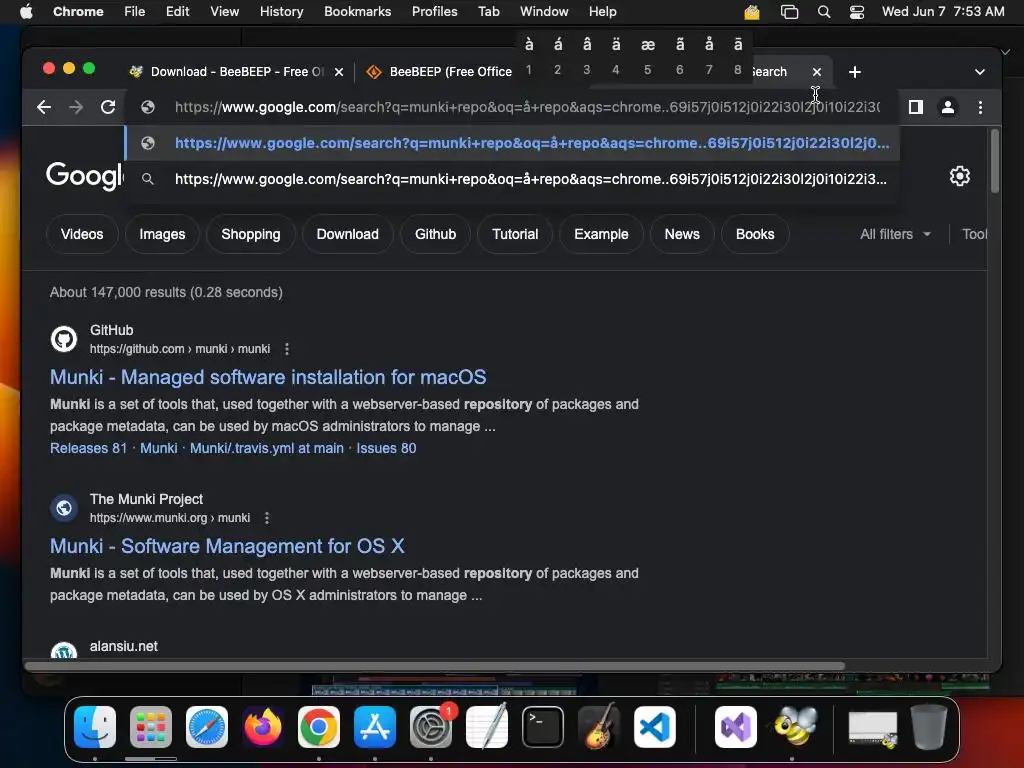1024x768 pixels.
Task: Close the Download - BeeBEEP tab
Action: 339,72
